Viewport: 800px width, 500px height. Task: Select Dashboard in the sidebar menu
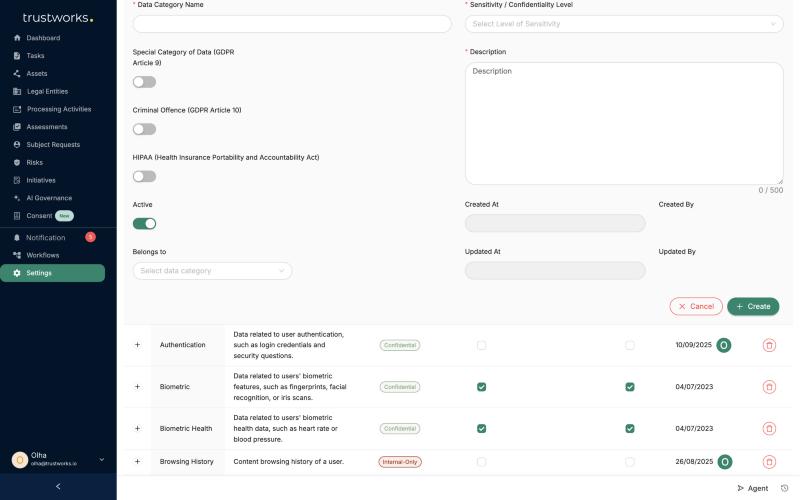[x=43, y=38]
